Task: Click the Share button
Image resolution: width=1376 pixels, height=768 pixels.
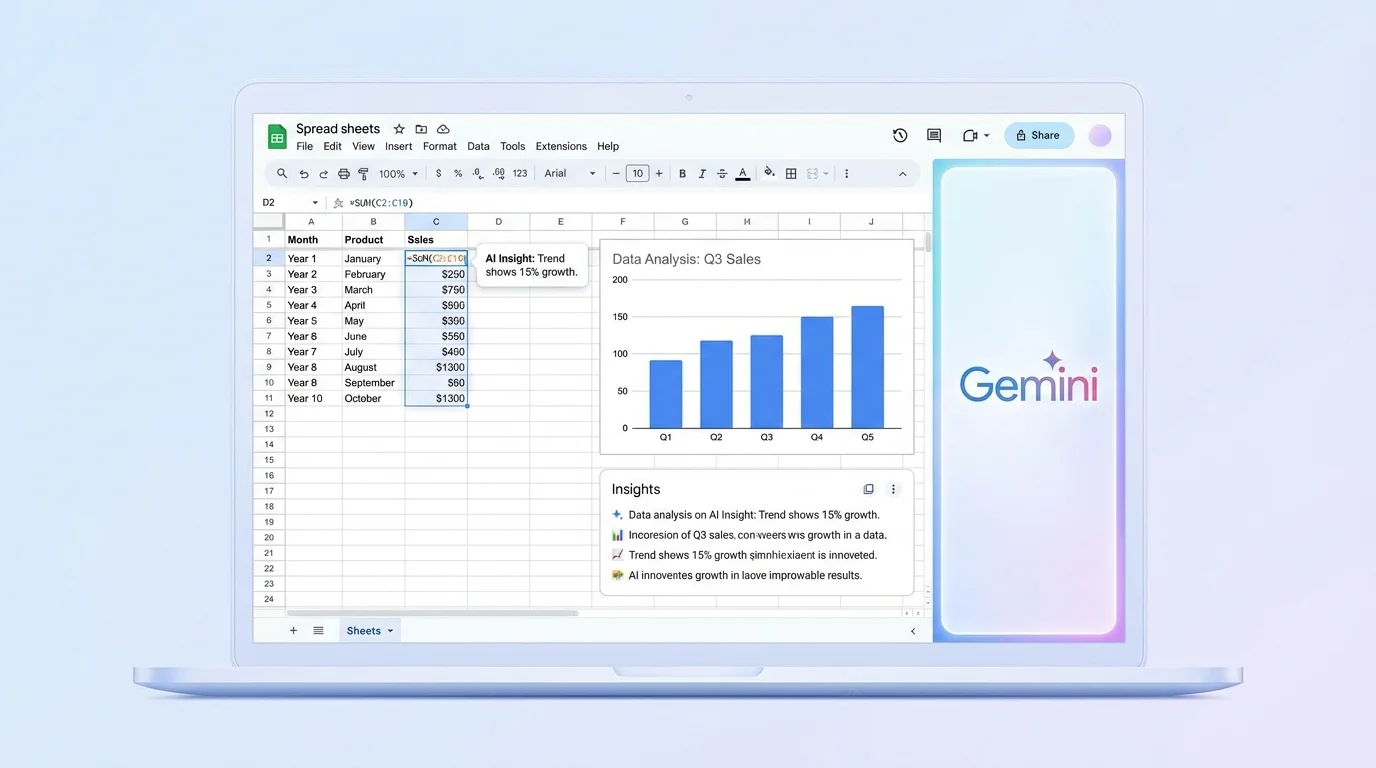Action: pos(1038,136)
